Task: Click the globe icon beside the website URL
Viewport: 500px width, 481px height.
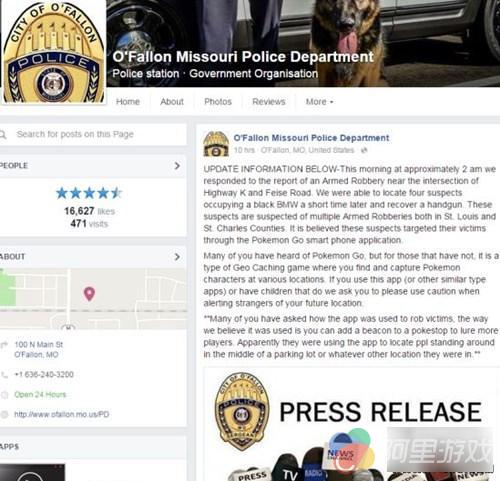Action: (x=5, y=415)
